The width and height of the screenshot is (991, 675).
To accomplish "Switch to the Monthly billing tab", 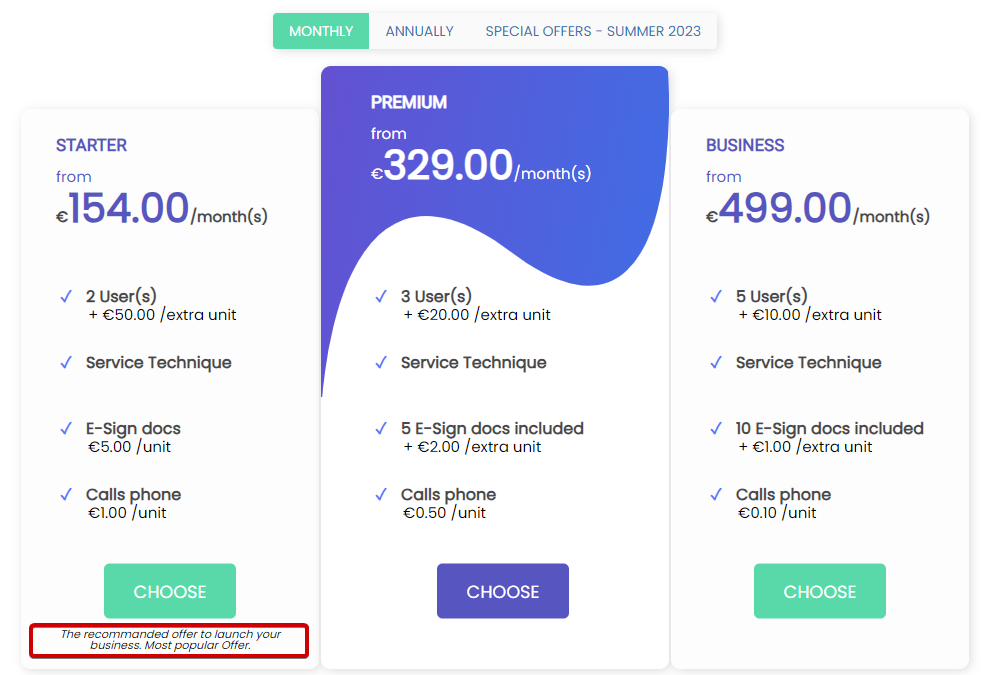I will [321, 31].
